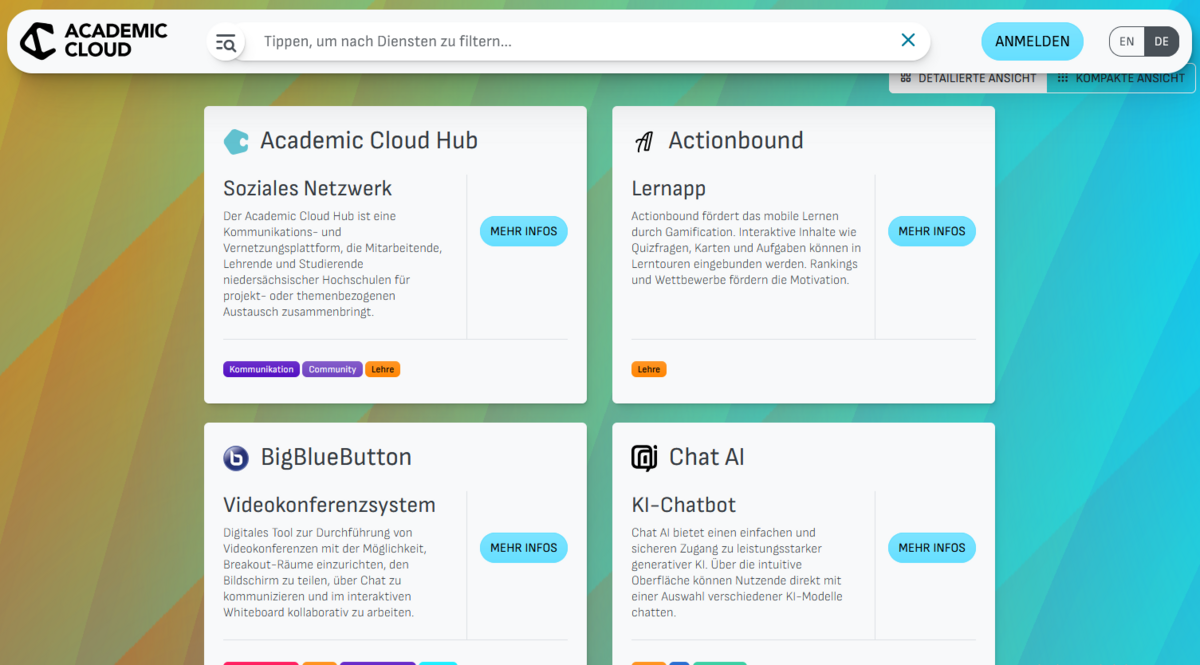Viewport: 1200px width, 665px height.
Task: Select Detaillierte Ansicht view tab
Action: (968, 78)
